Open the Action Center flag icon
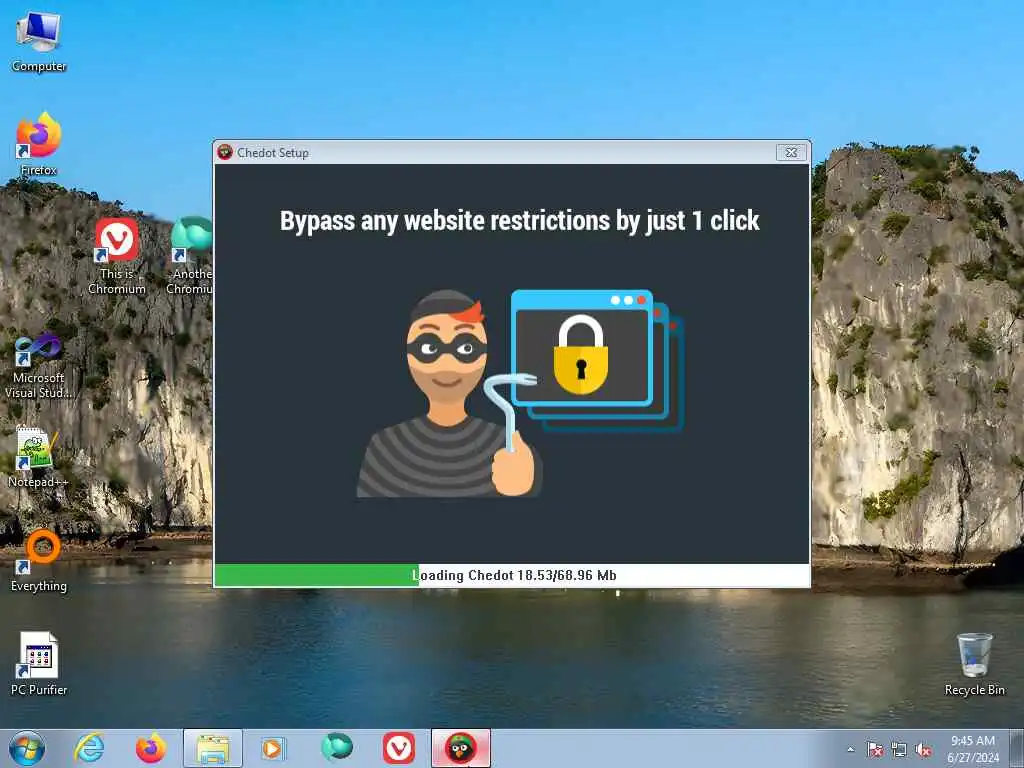The image size is (1024, 768). (x=874, y=750)
